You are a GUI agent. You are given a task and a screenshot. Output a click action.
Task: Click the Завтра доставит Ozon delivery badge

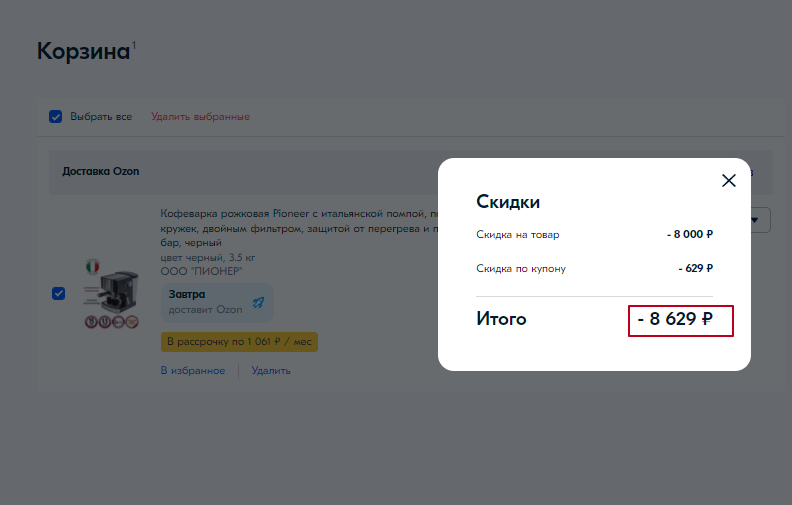pyautogui.click(x=216, y=302)
